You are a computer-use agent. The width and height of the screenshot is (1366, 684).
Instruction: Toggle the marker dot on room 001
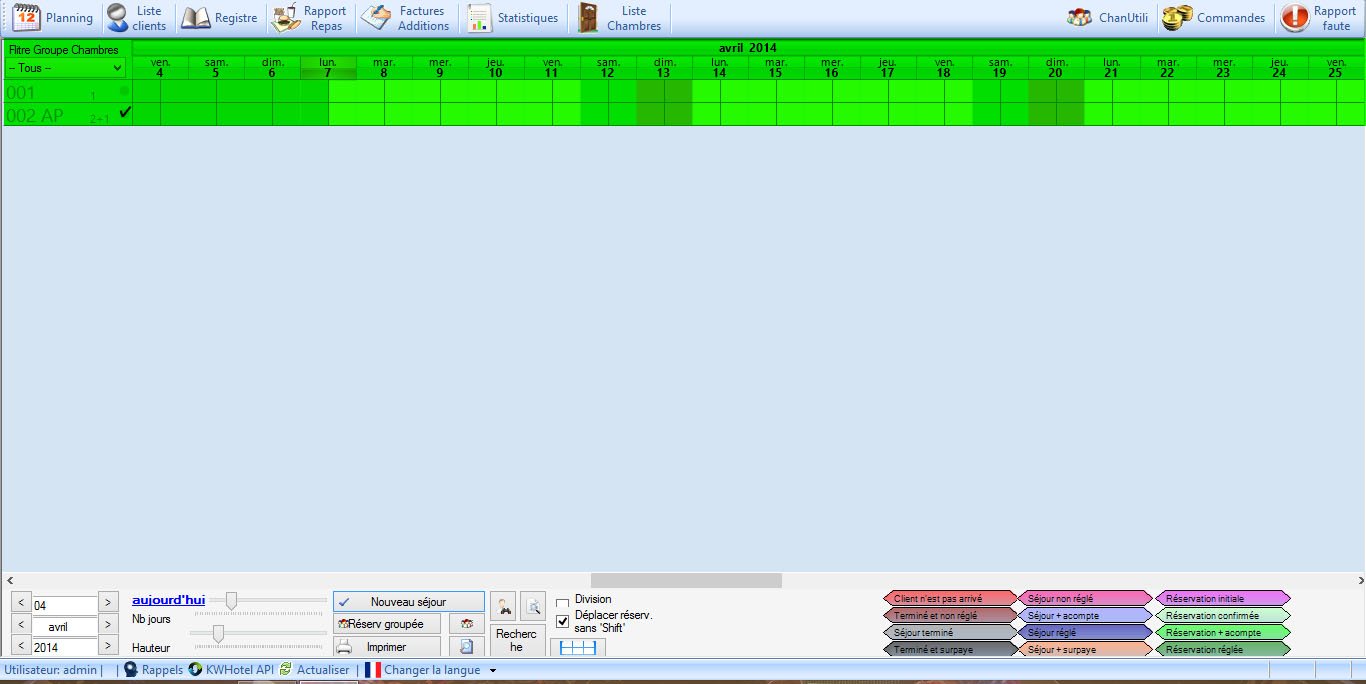coord(125,91)
